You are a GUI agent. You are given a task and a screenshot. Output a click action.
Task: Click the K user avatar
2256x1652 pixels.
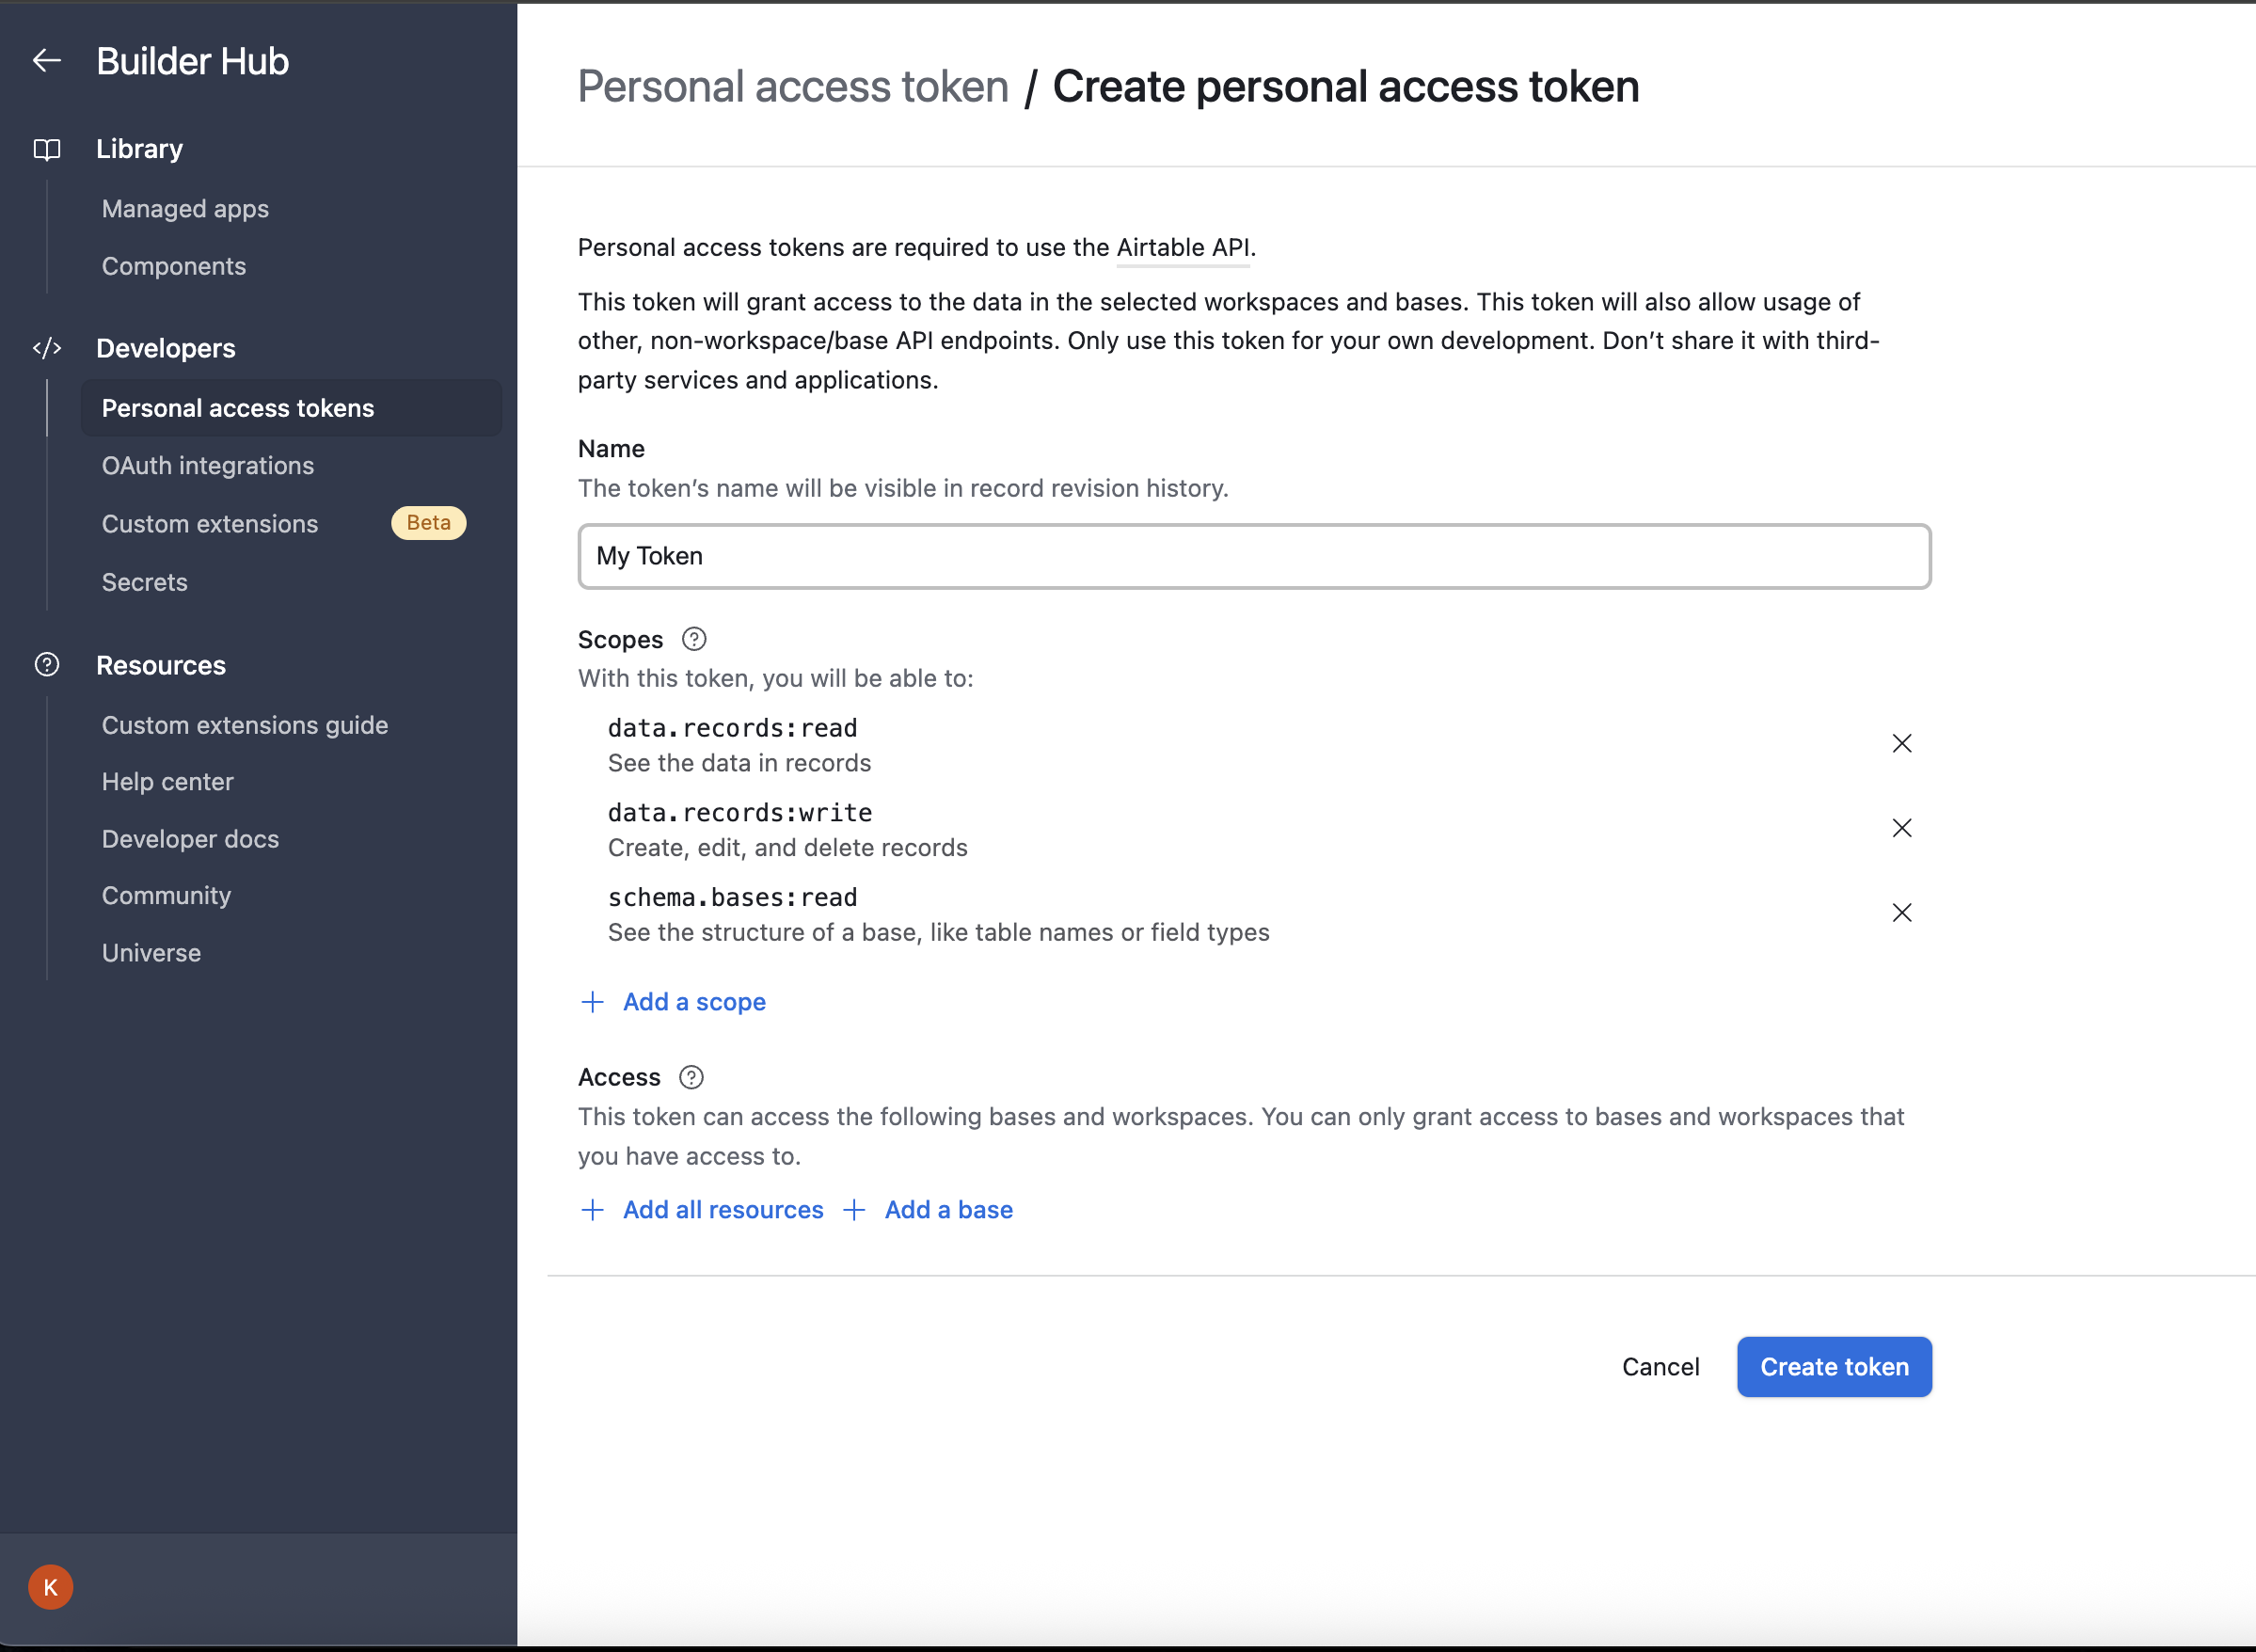pyautogui.click(x=50, y=1587)
